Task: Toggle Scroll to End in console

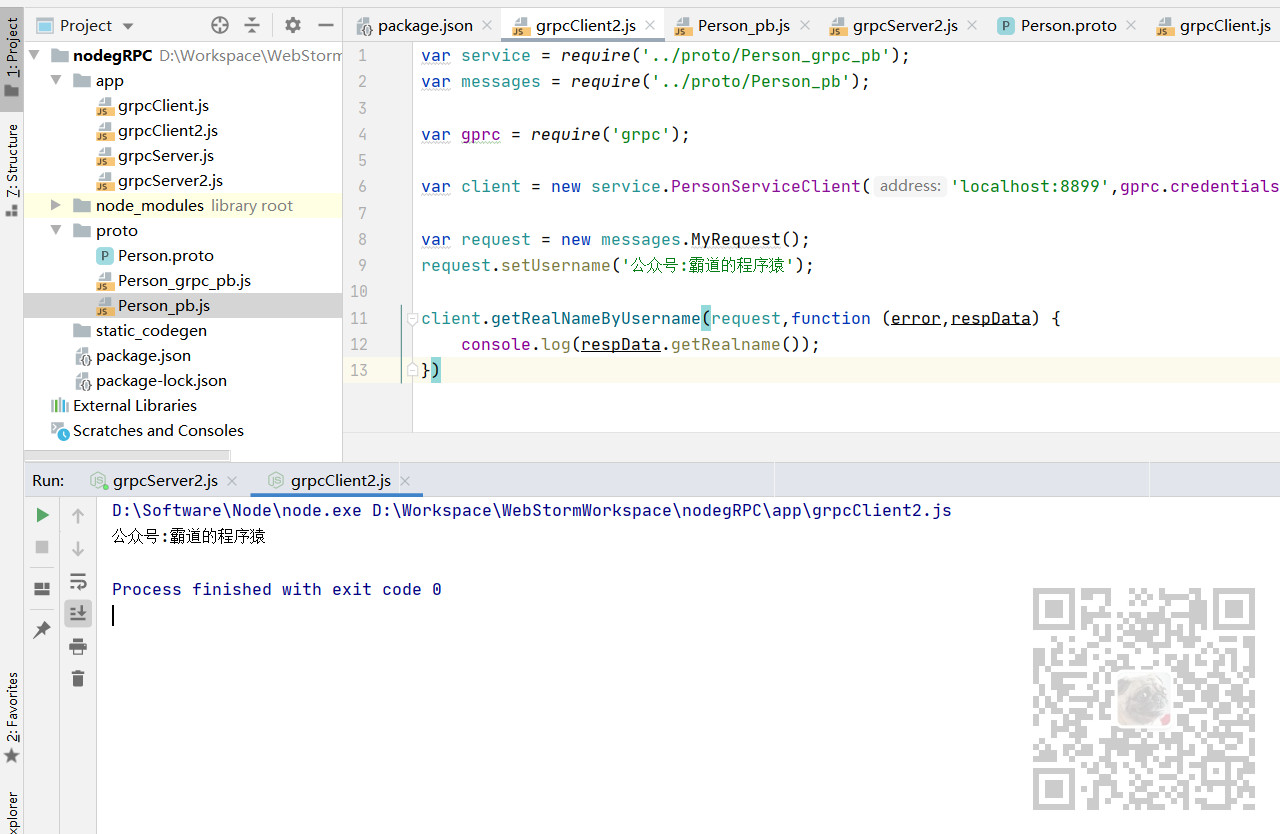Action: (78, 612)
